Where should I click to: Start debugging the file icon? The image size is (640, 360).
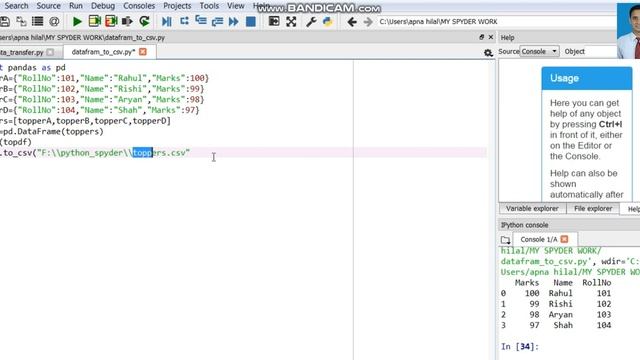pyautogui.click(x=167, y=22)
